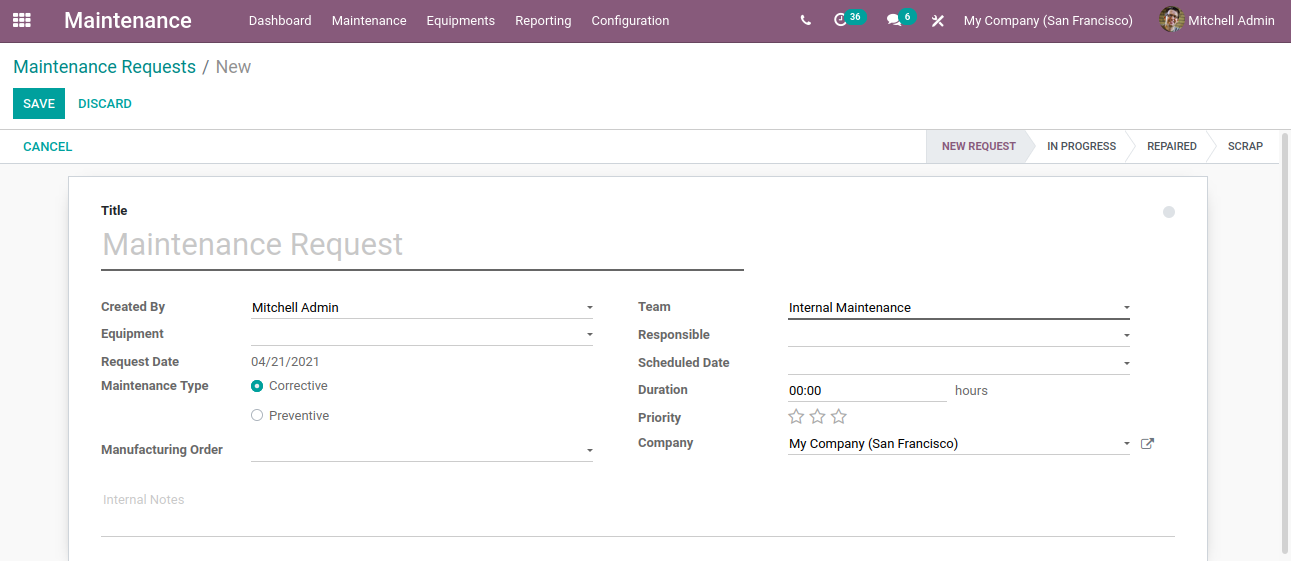Open the Scheduled Date picker dropdown

[x=1126, y=364]
